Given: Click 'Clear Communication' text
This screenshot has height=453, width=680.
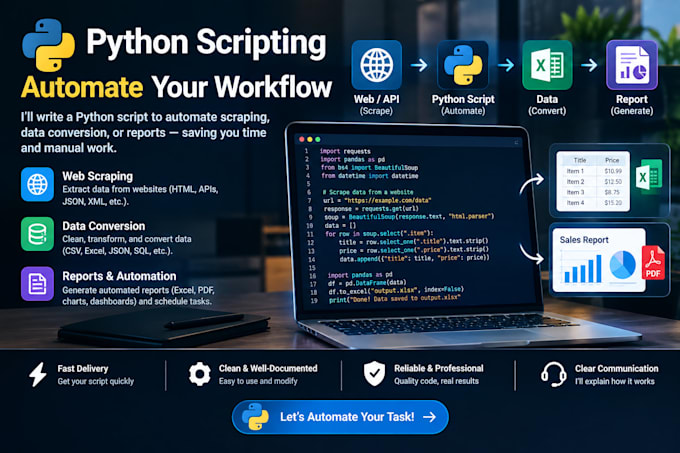Looking at the screenshot, I should point(617,368).
